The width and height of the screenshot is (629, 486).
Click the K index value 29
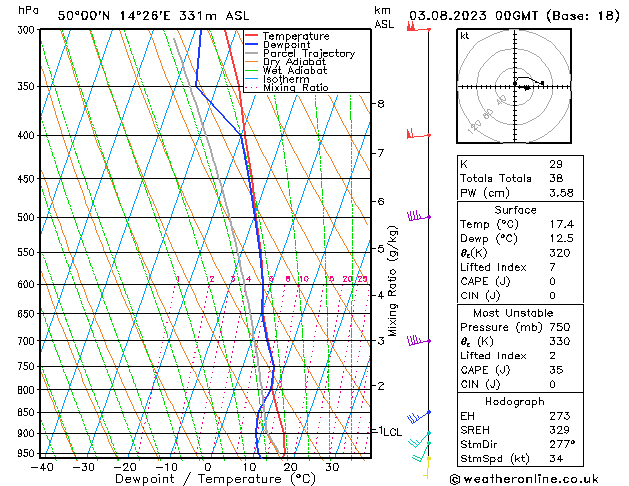click(x=556, y=164)
